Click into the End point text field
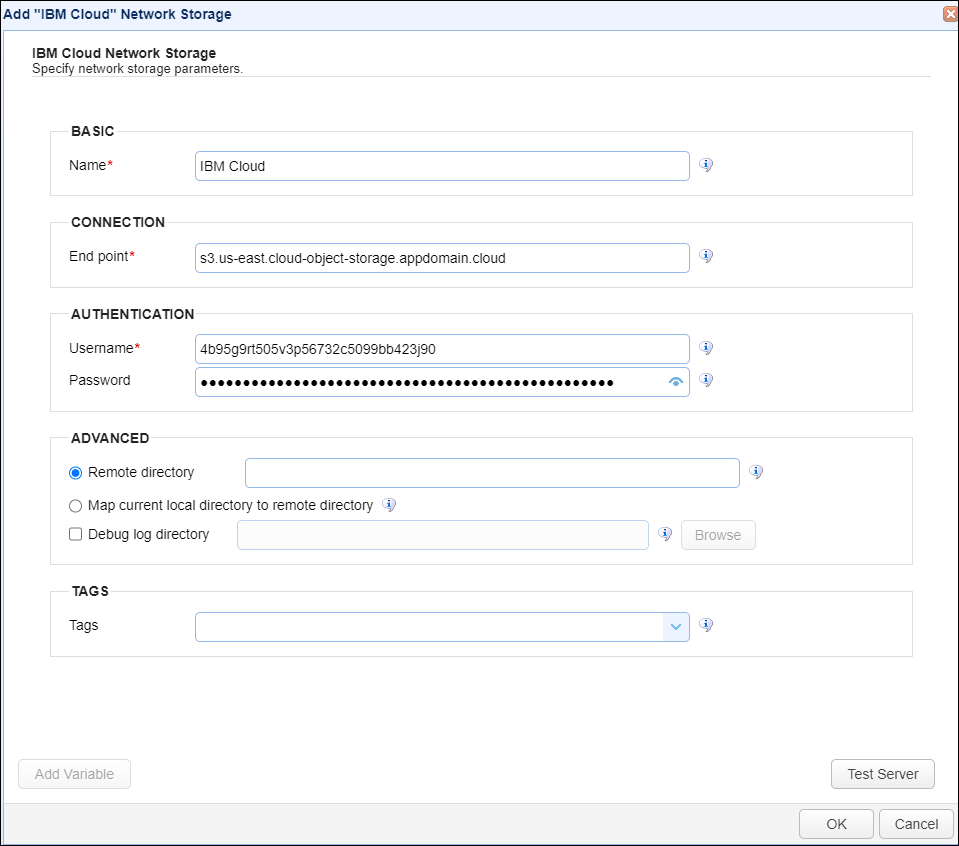959x846 pixels. 442,258
